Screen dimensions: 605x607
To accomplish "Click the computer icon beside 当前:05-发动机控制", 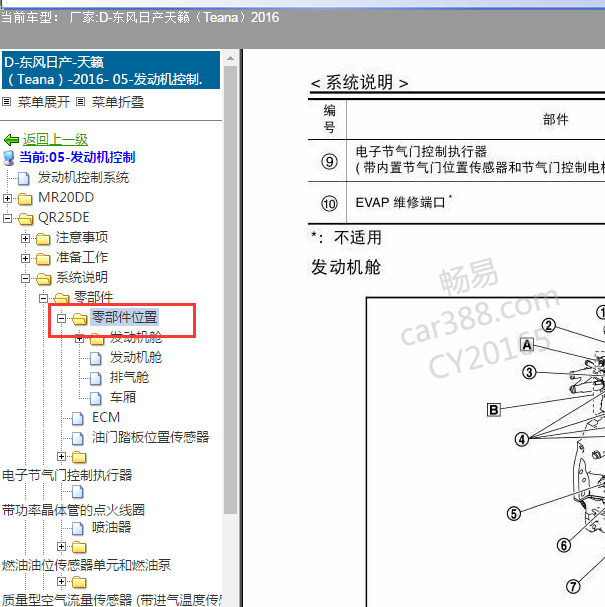I will (x=9, y=158).
